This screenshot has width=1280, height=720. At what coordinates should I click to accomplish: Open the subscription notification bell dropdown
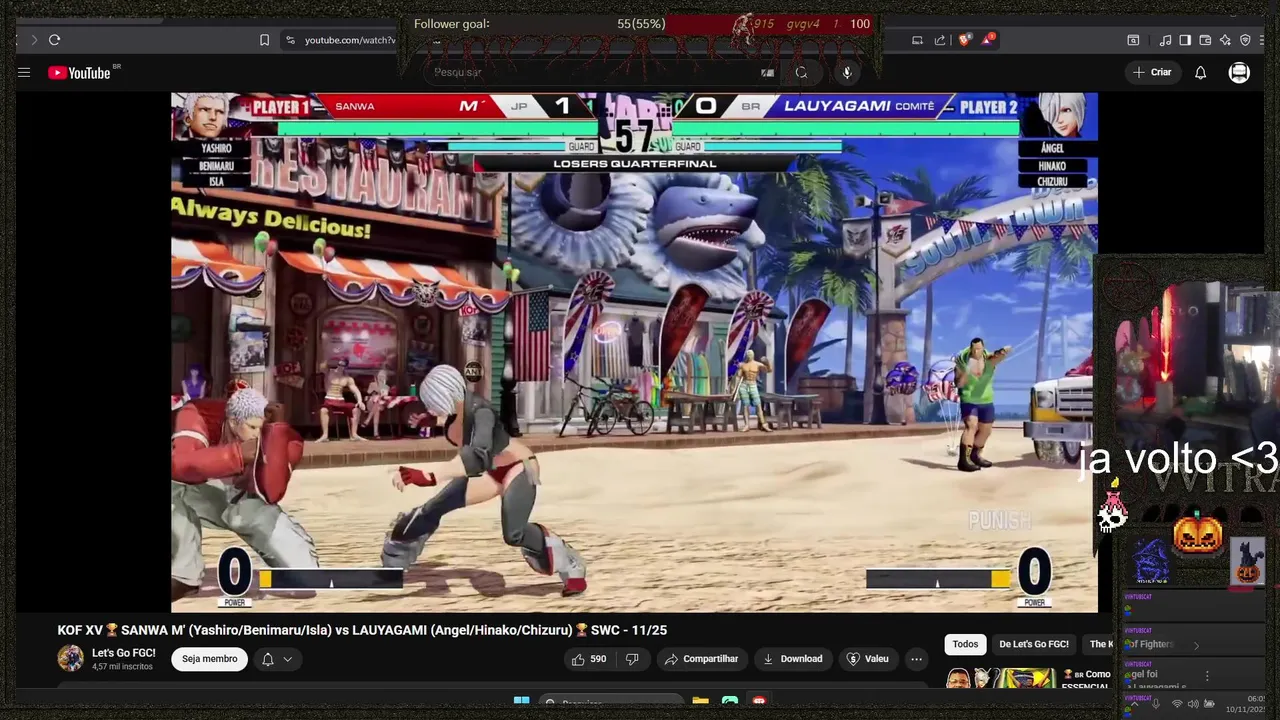point(276,659)
